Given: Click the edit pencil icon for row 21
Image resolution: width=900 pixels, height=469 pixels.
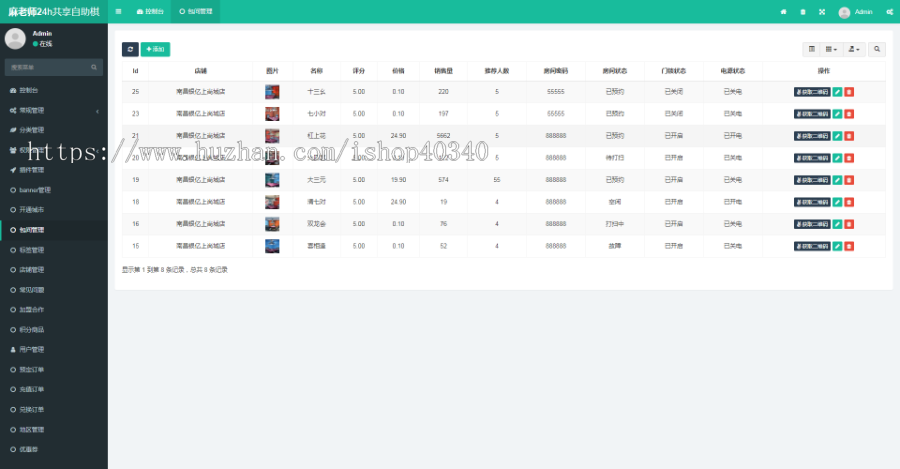Looking at the screenshot, I should tap(837, 136).
